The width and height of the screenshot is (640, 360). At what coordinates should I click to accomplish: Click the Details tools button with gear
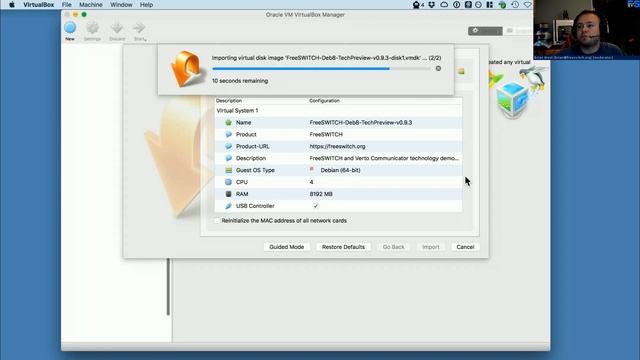point(485,31)
